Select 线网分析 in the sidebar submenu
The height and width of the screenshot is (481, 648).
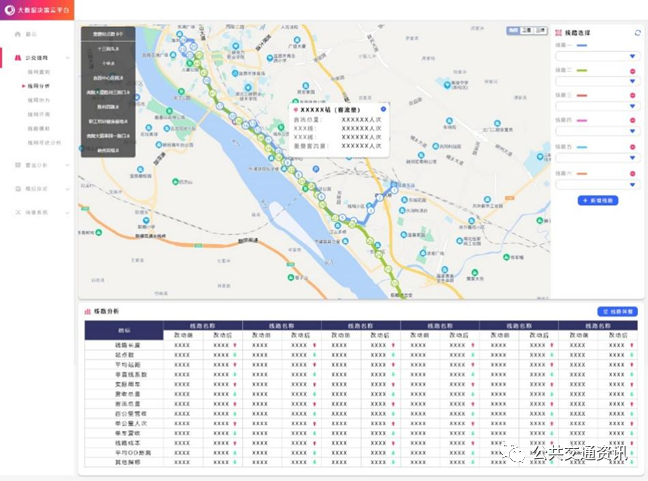(x=40, y=87)
